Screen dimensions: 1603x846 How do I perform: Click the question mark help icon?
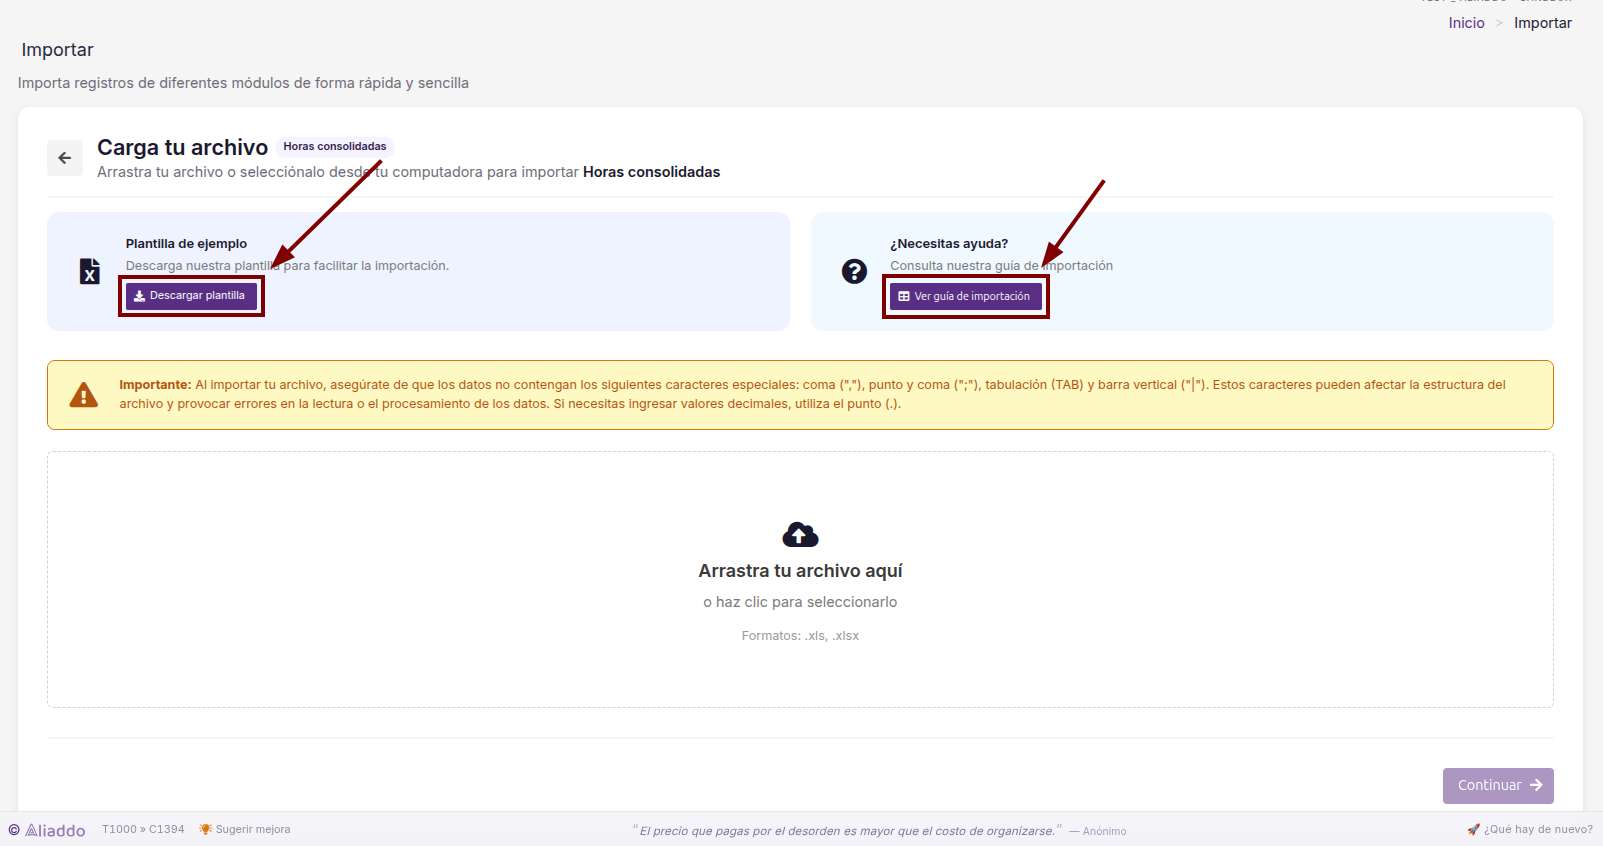click(854, 271)
